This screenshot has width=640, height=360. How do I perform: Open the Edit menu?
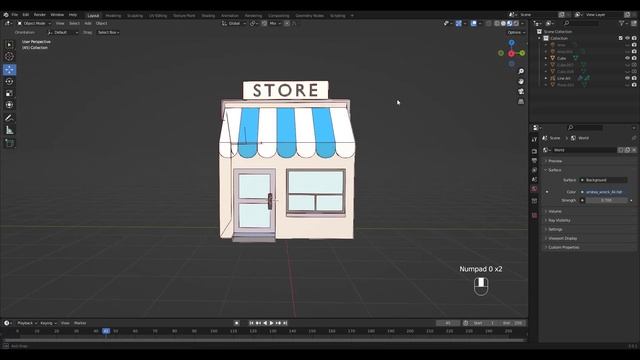[x=26, y=15]
